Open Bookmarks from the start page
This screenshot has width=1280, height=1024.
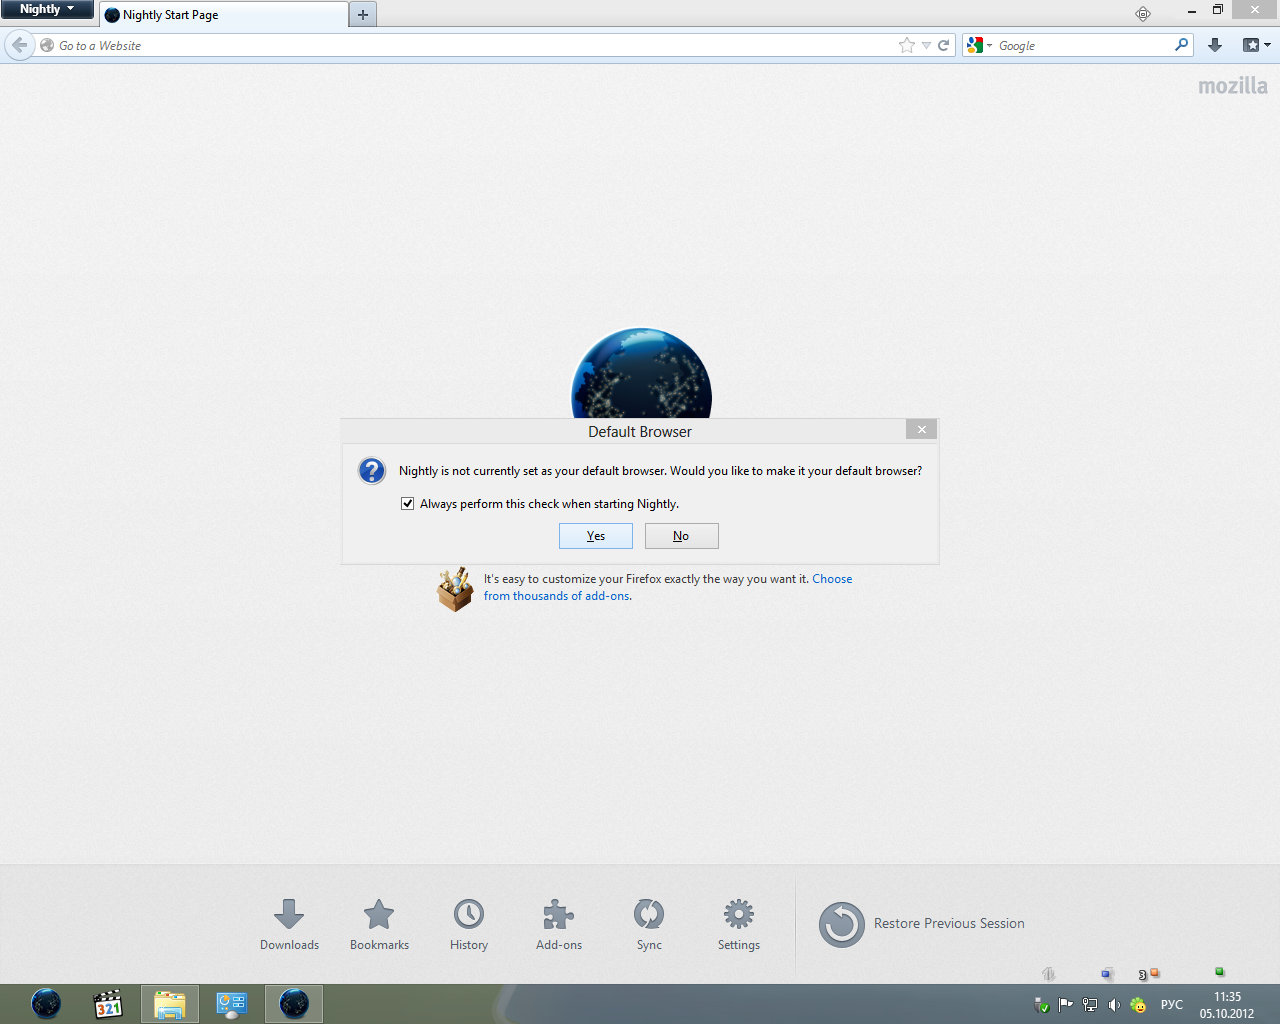click(379, 924)
